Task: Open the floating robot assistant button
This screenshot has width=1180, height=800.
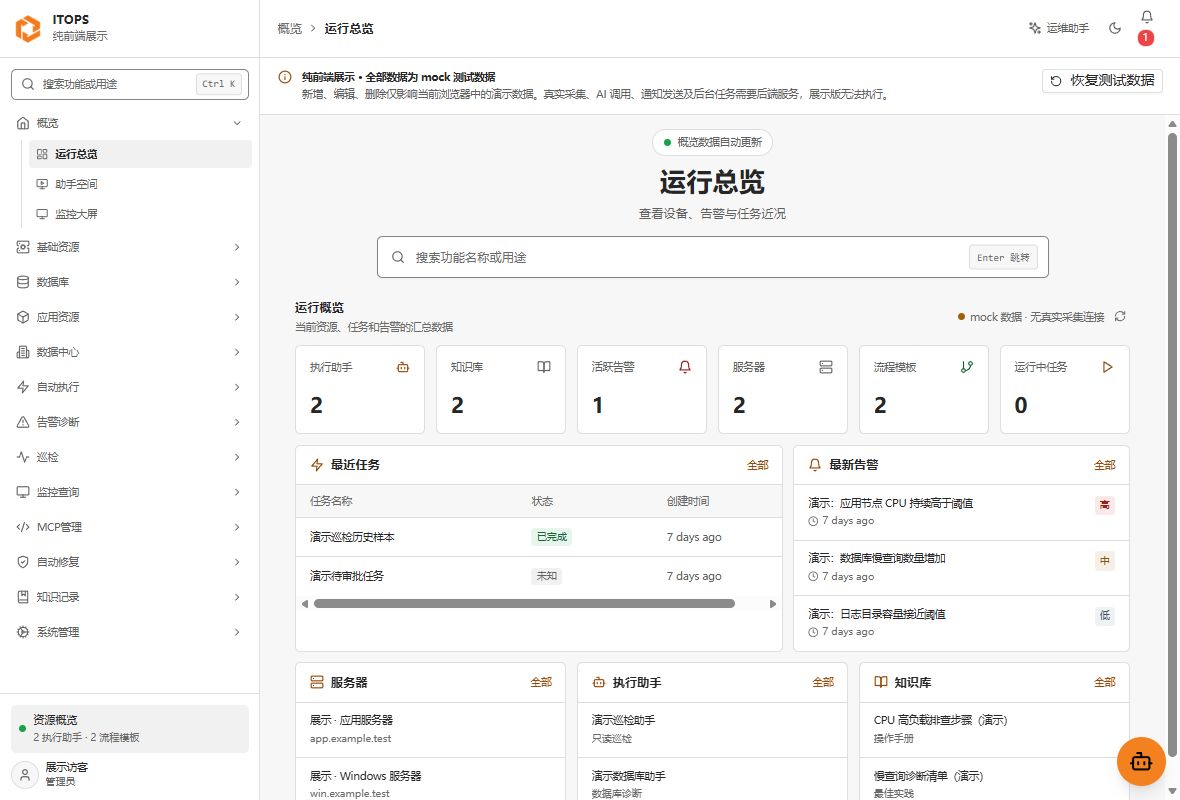Action: [1141, 762]
